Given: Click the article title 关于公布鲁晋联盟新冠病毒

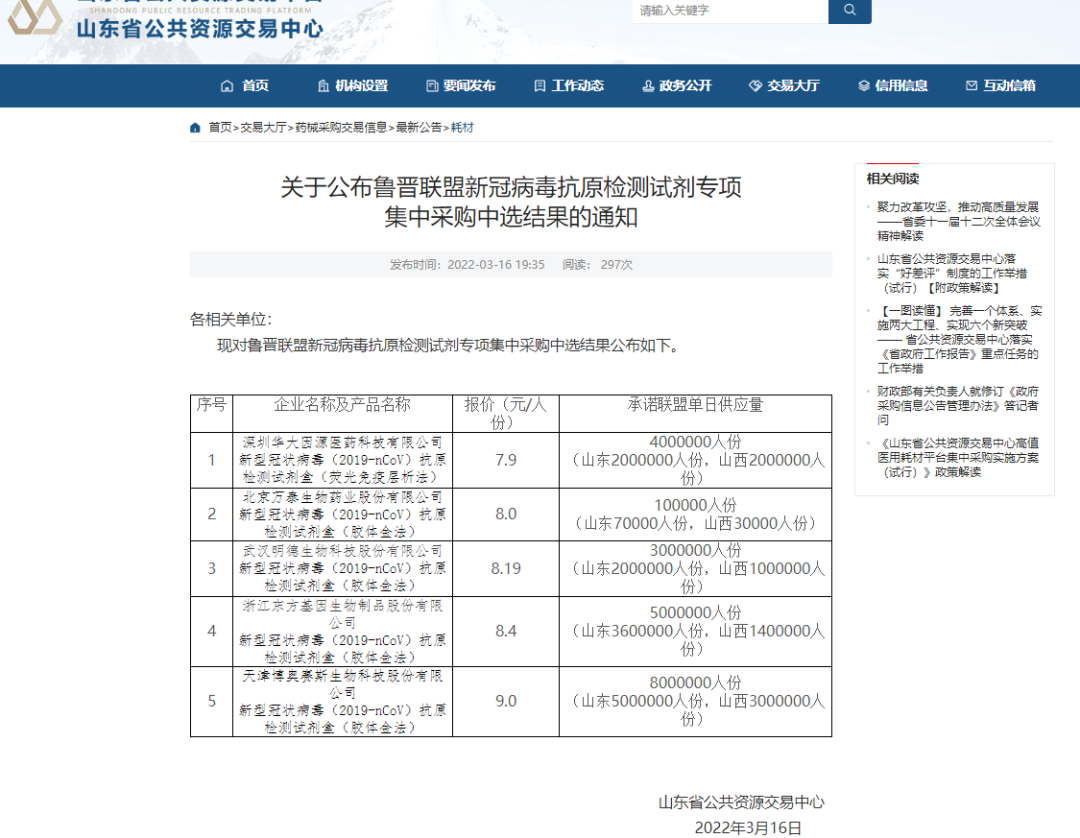Looking at the screenshot, I should click(510, 202).
